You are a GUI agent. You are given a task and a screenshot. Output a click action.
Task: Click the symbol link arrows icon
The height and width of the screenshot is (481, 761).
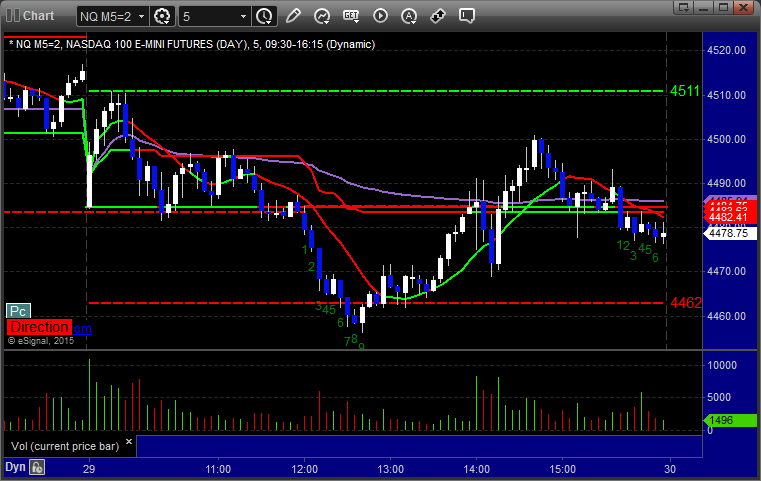coord(438,16)
